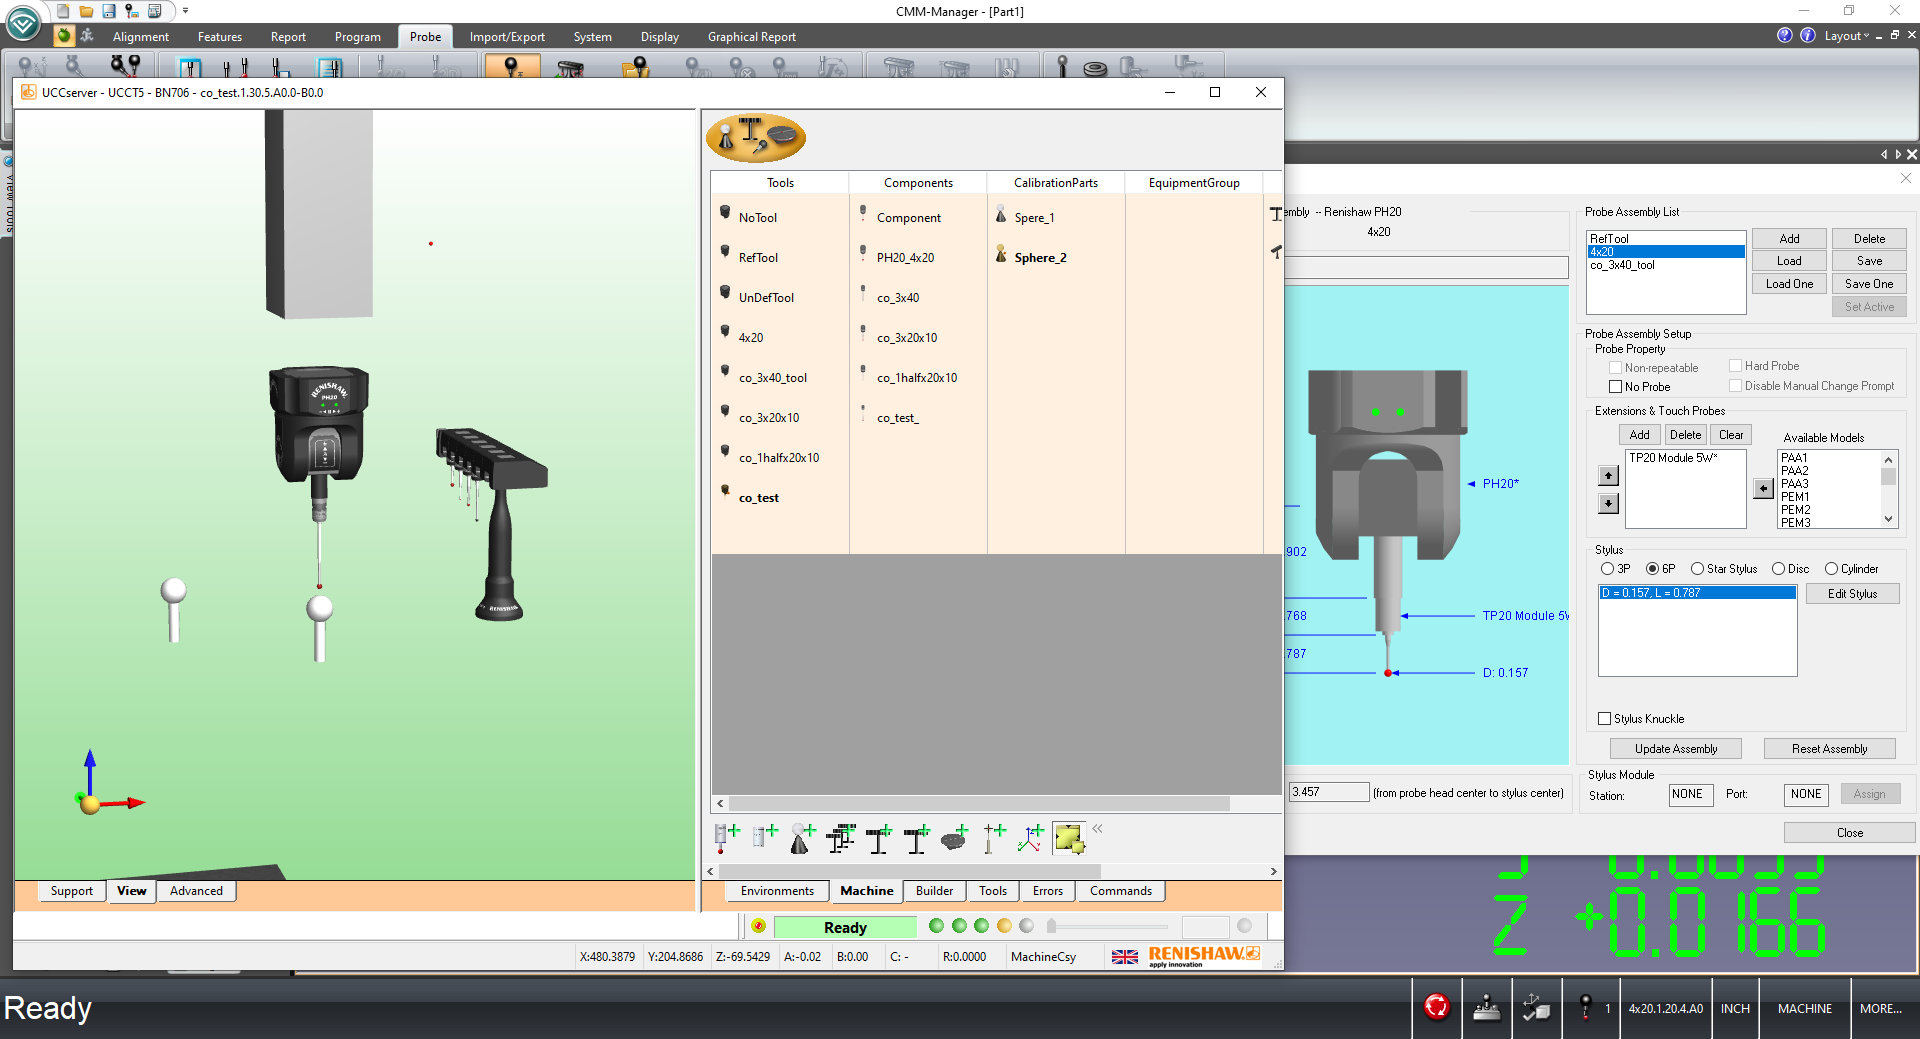Check the Stylus Knuckle option

tap(1605, 719)
